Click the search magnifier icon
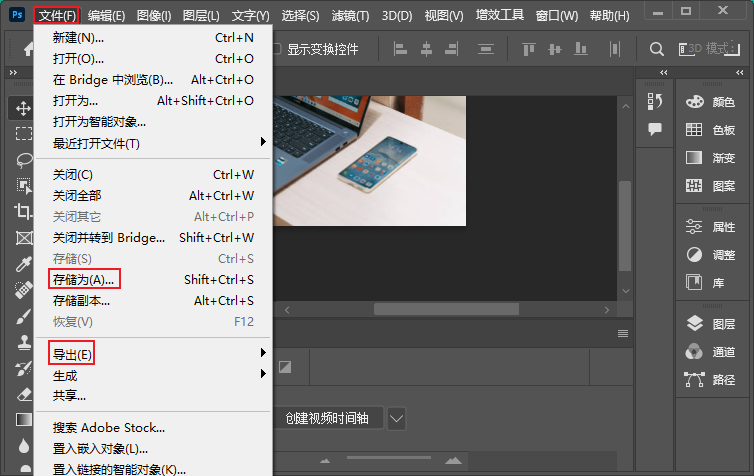Image resolution: width=754 pixels, height=476 pixels. pyautogui.click(x=657, y=49)
